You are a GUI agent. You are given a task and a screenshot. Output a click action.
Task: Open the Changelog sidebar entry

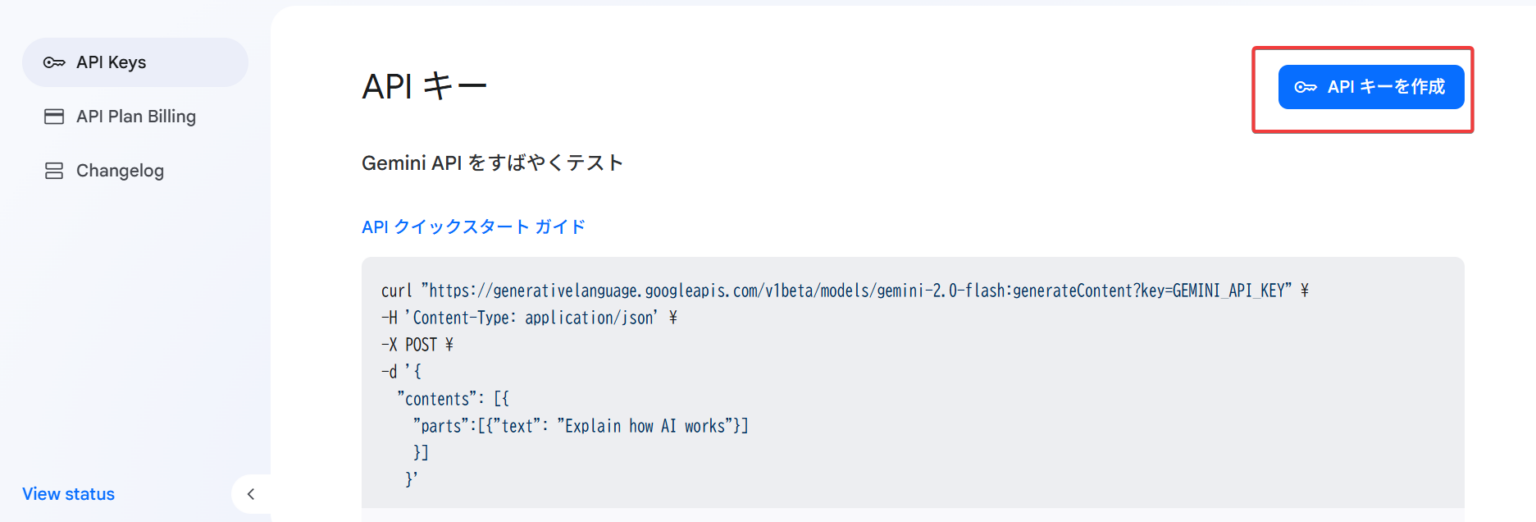(120, 171)
